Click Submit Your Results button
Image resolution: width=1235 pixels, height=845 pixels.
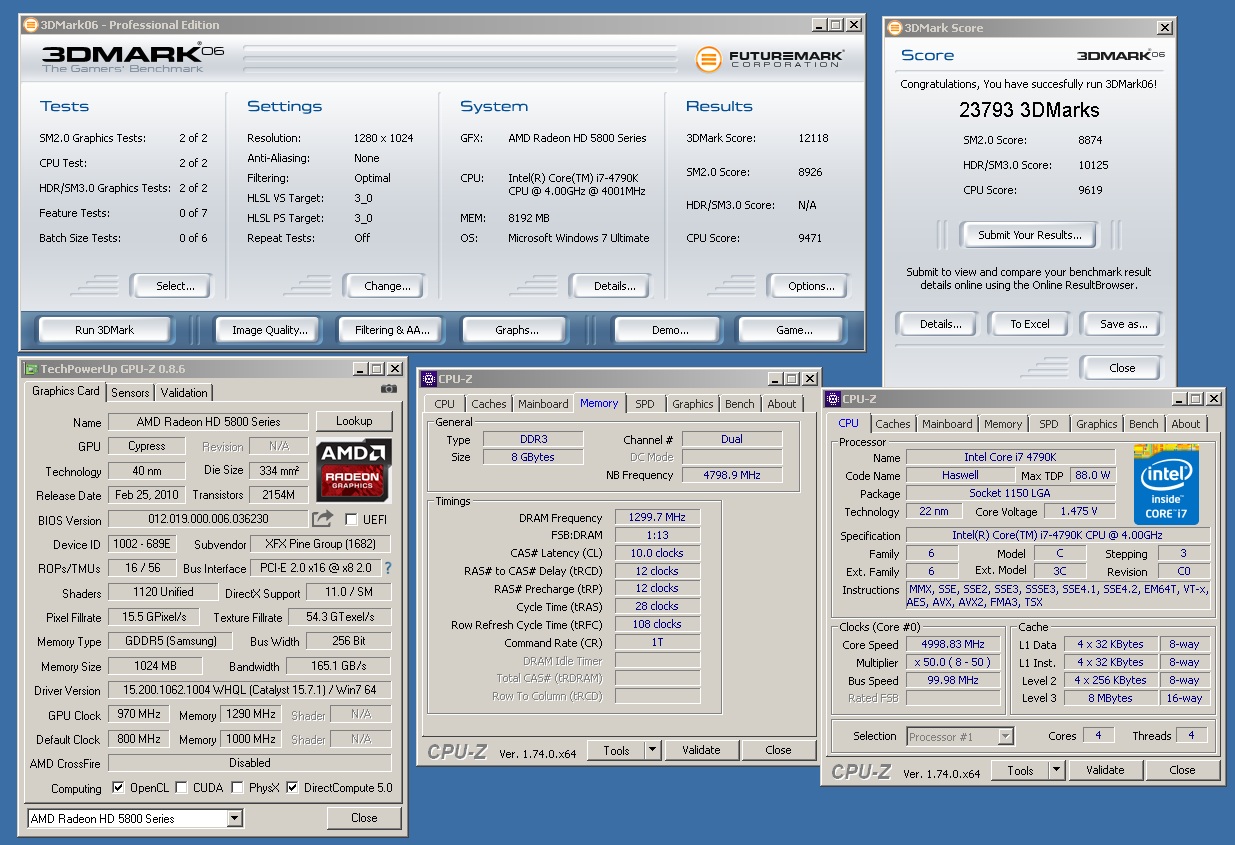coord(1029,235)
